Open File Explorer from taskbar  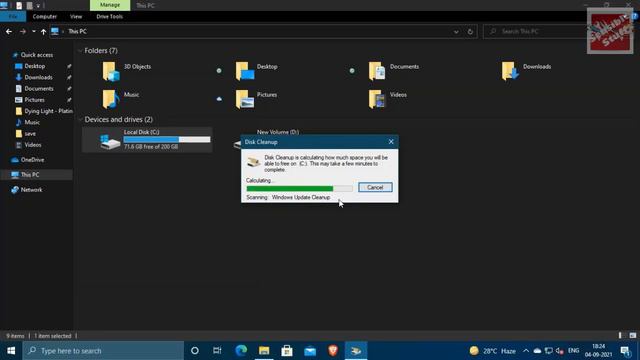point(264,351)
